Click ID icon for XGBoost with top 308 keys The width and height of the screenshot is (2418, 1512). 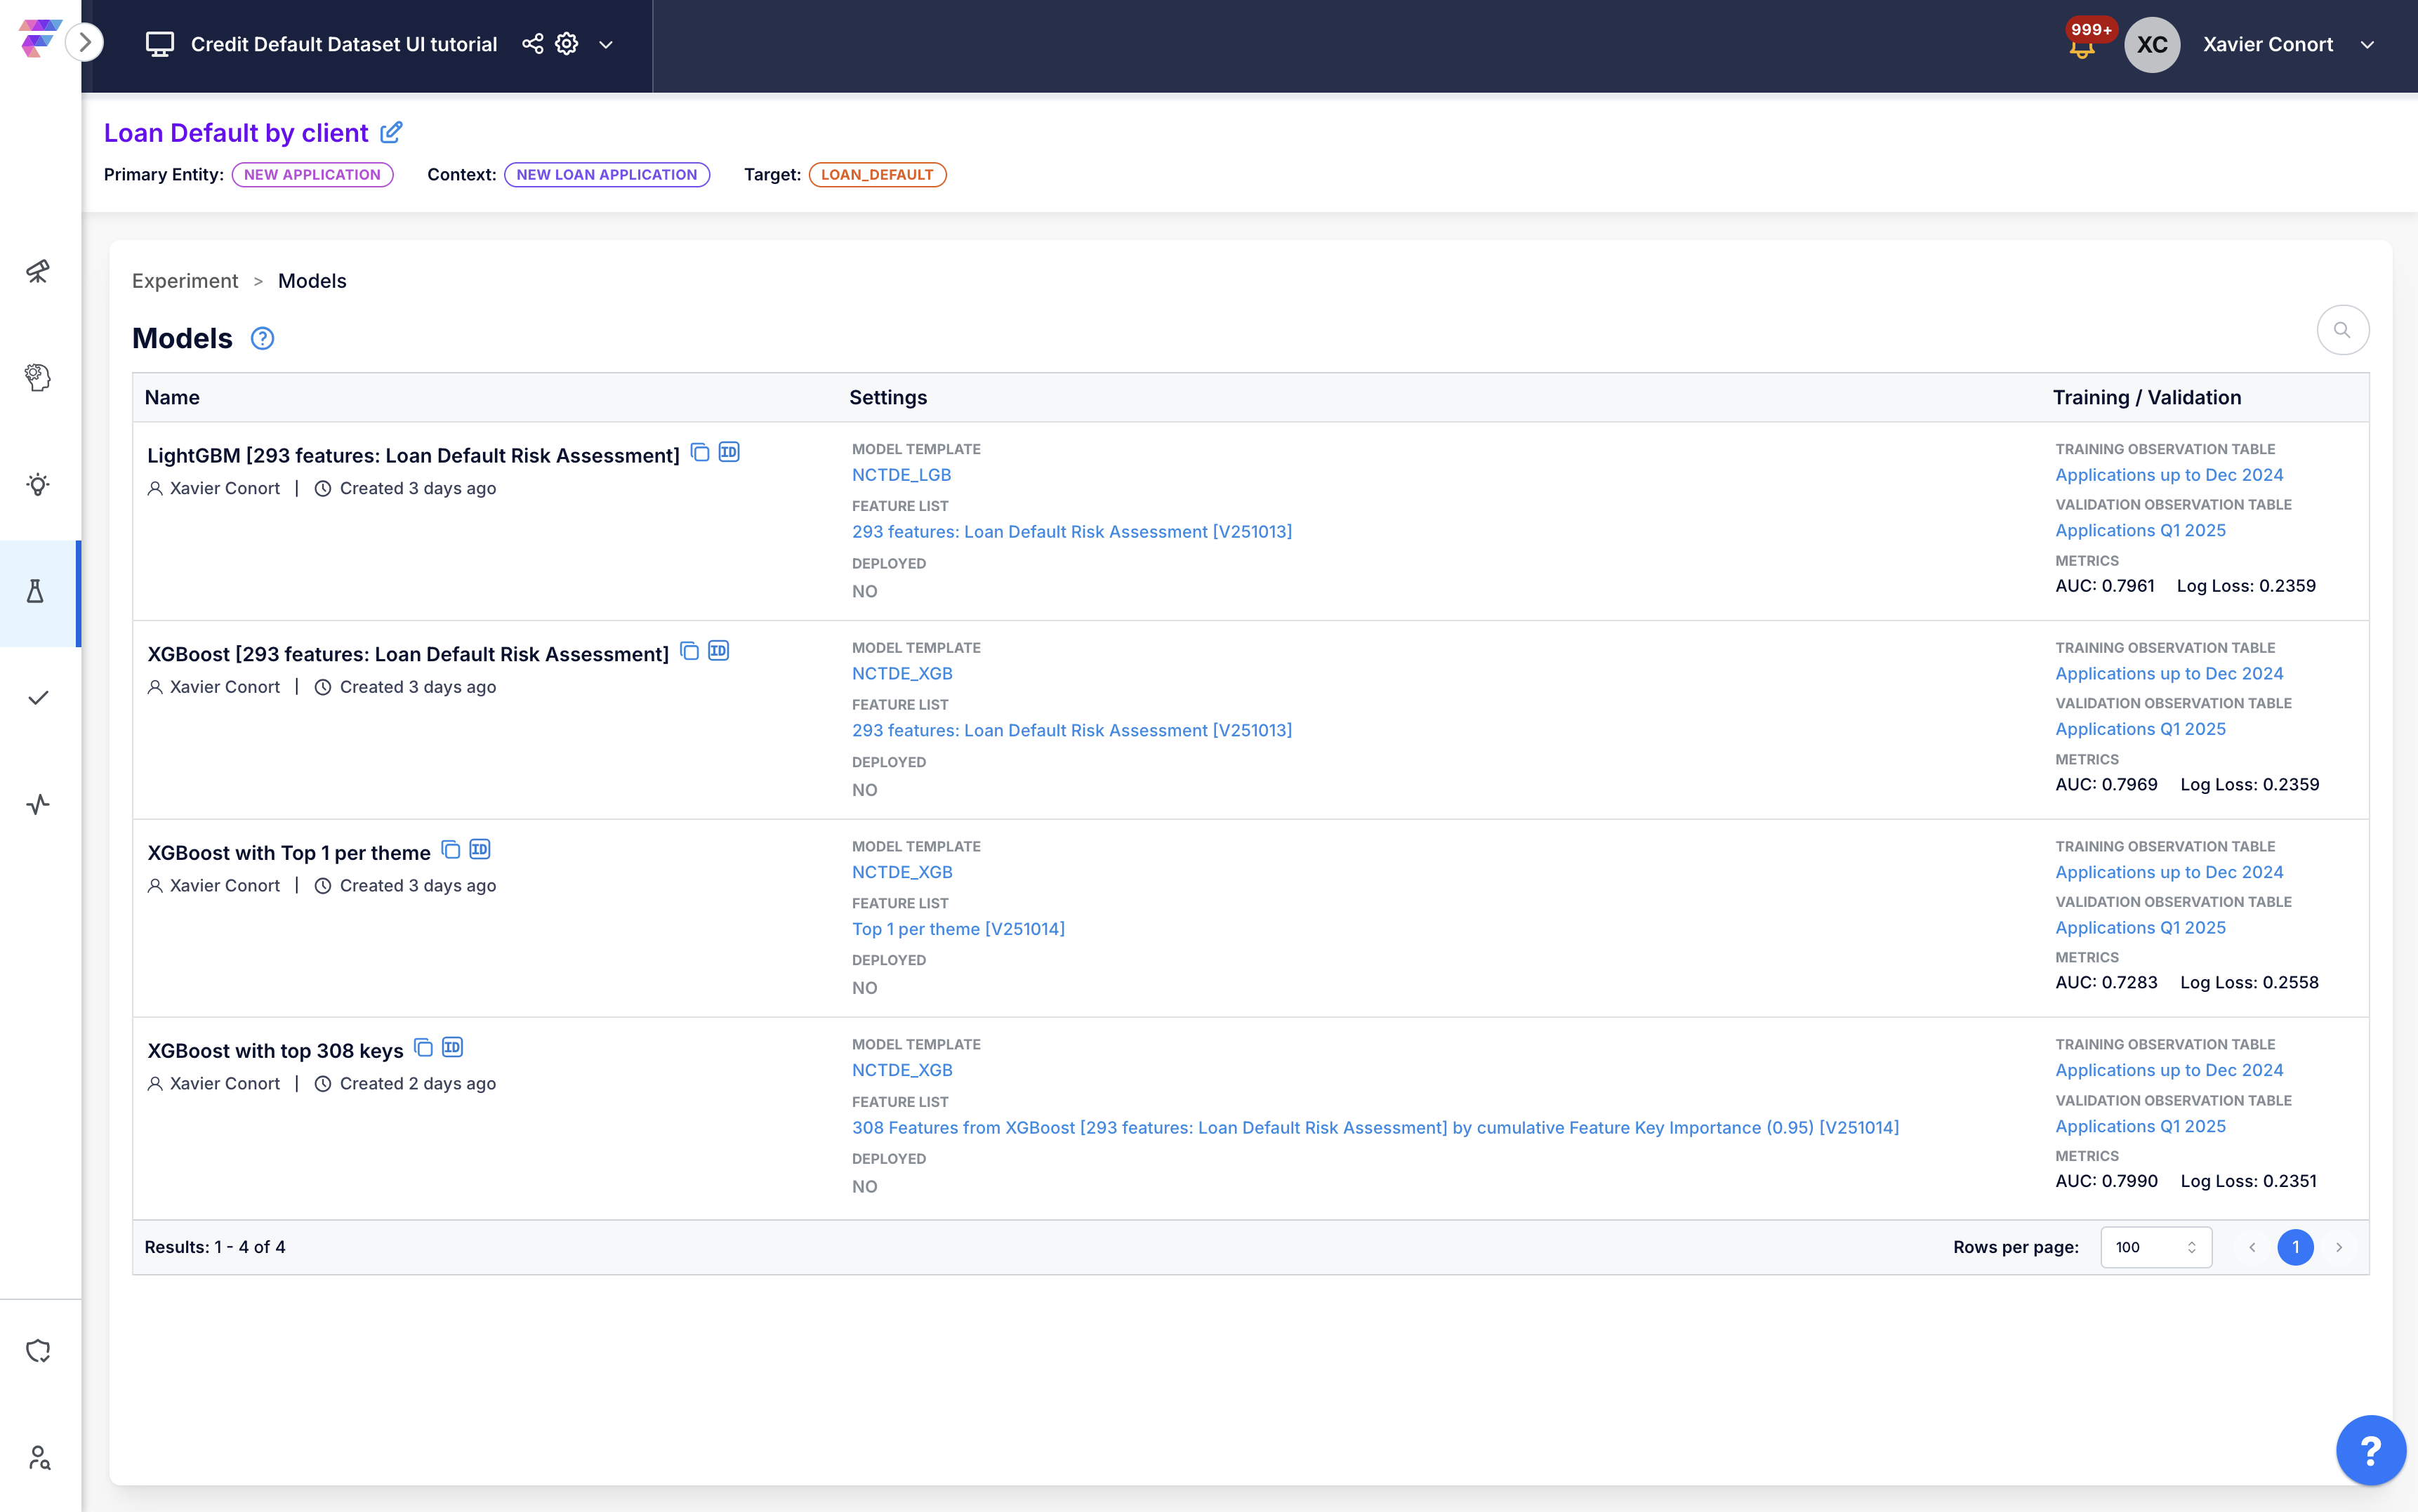tap(452, 1048)
